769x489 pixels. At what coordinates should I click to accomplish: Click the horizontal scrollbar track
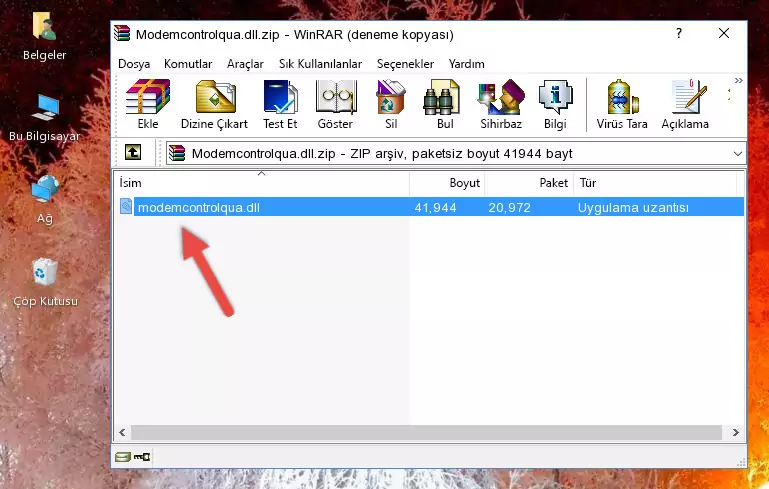tap(426, 433)
